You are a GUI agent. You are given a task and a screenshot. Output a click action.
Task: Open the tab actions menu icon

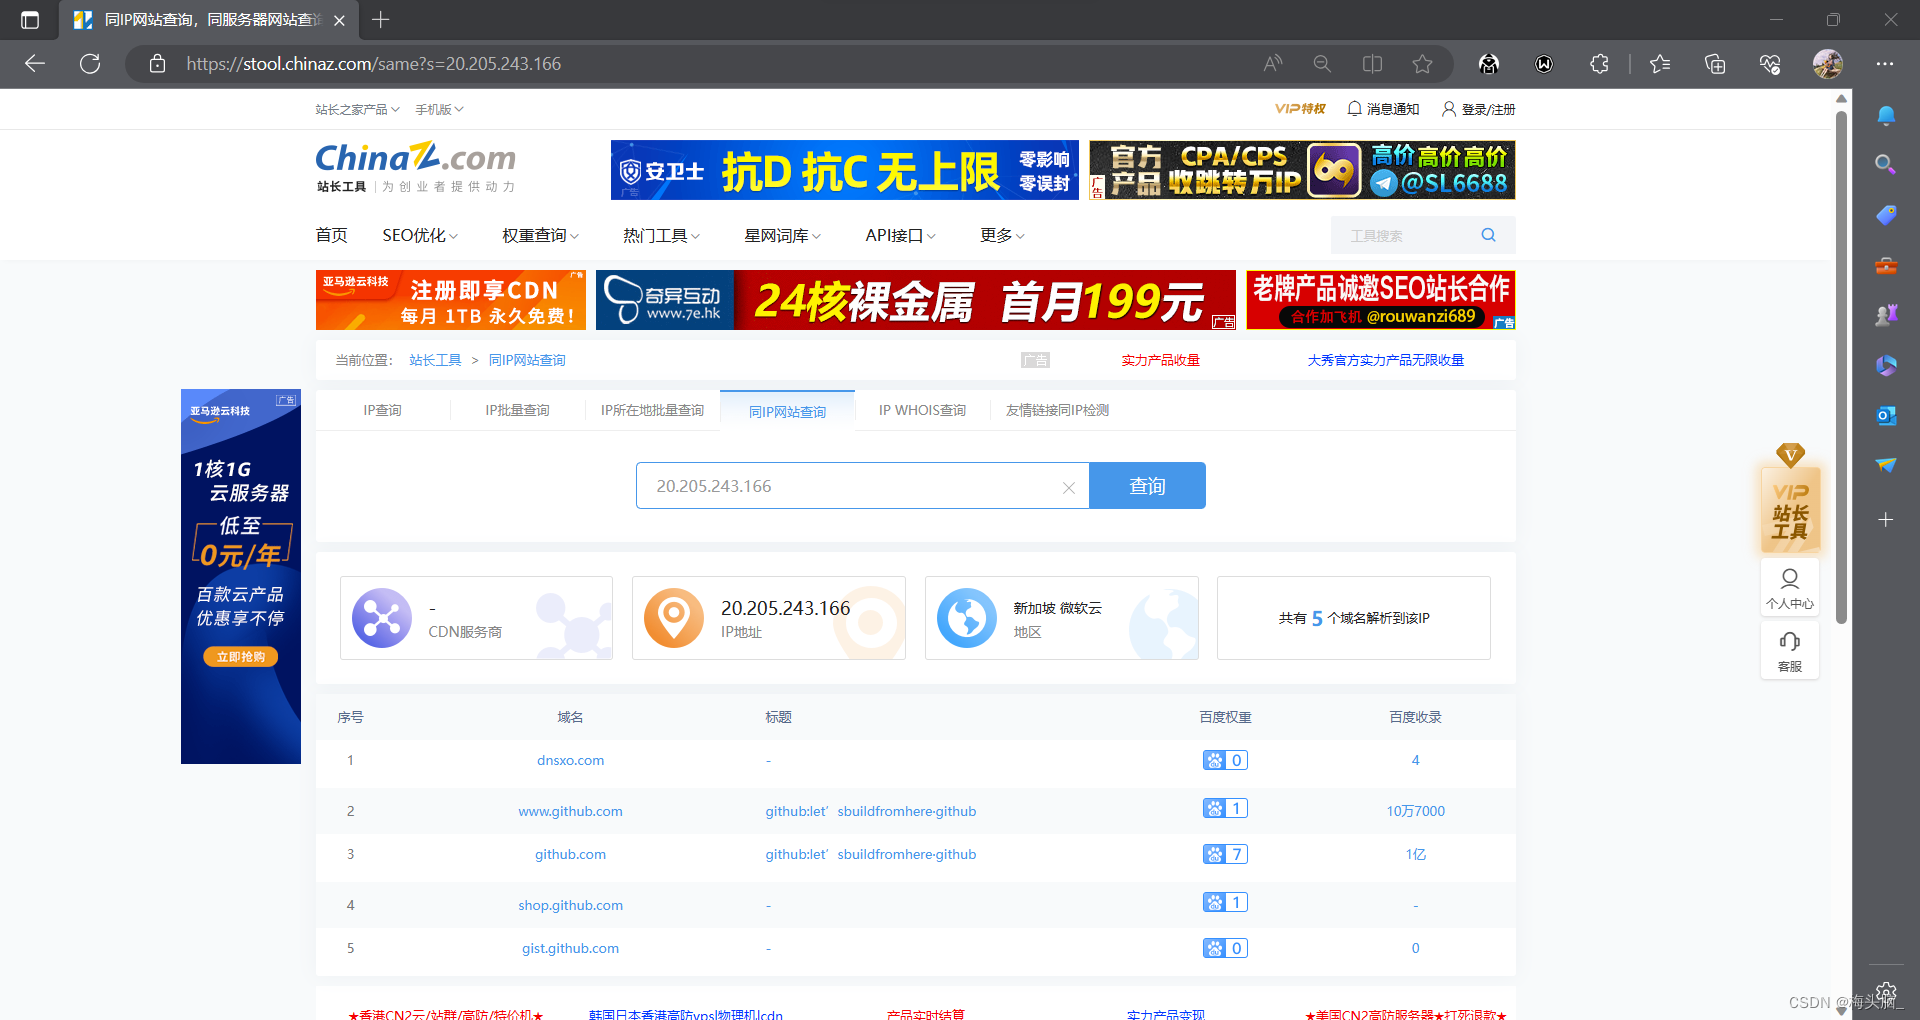point(30,20)
